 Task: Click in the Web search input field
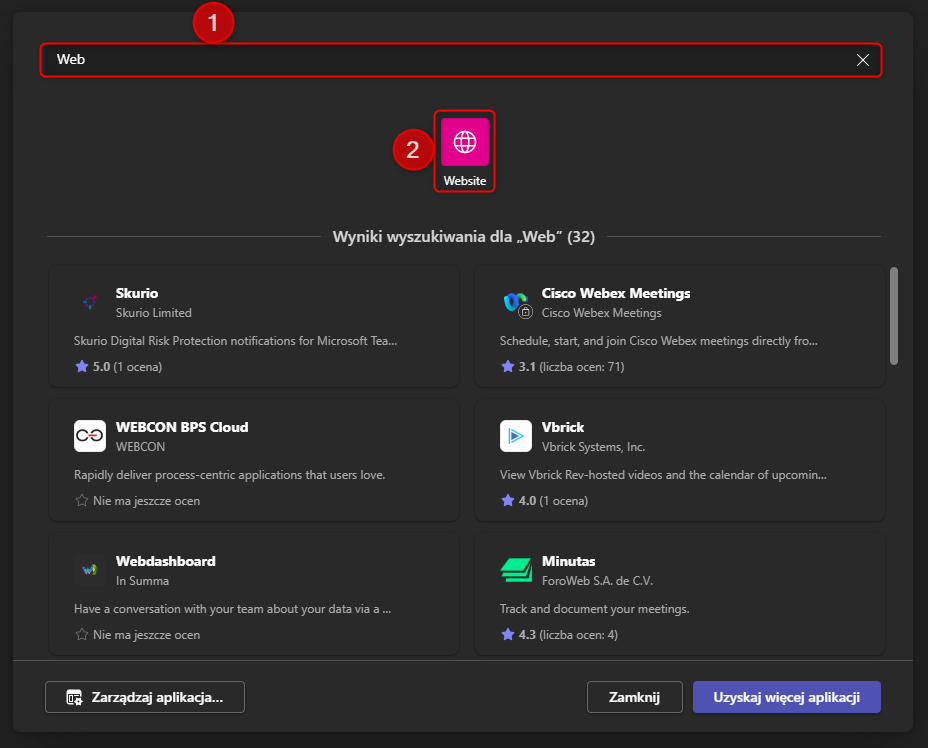(440, 60)
